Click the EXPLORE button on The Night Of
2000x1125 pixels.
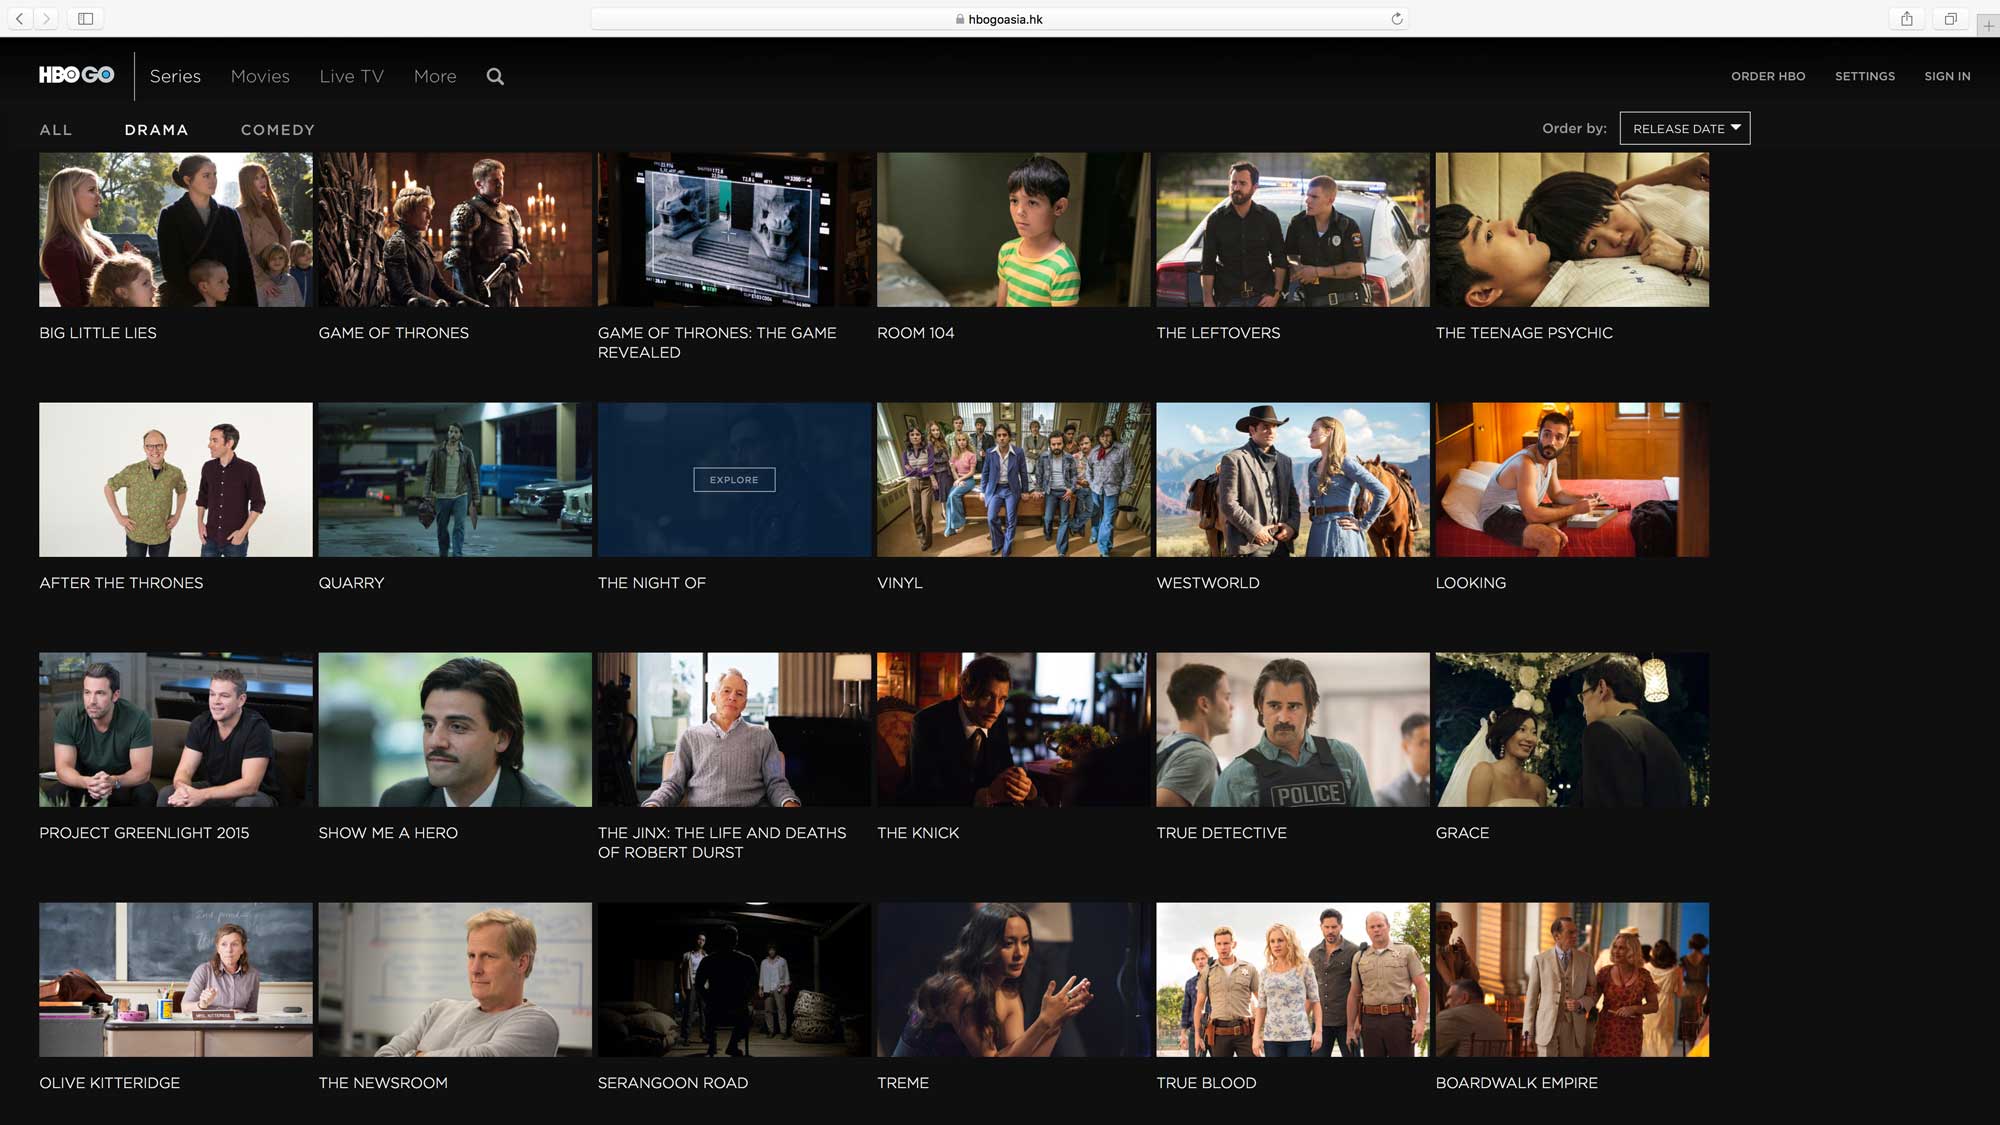tap(734, 480)
